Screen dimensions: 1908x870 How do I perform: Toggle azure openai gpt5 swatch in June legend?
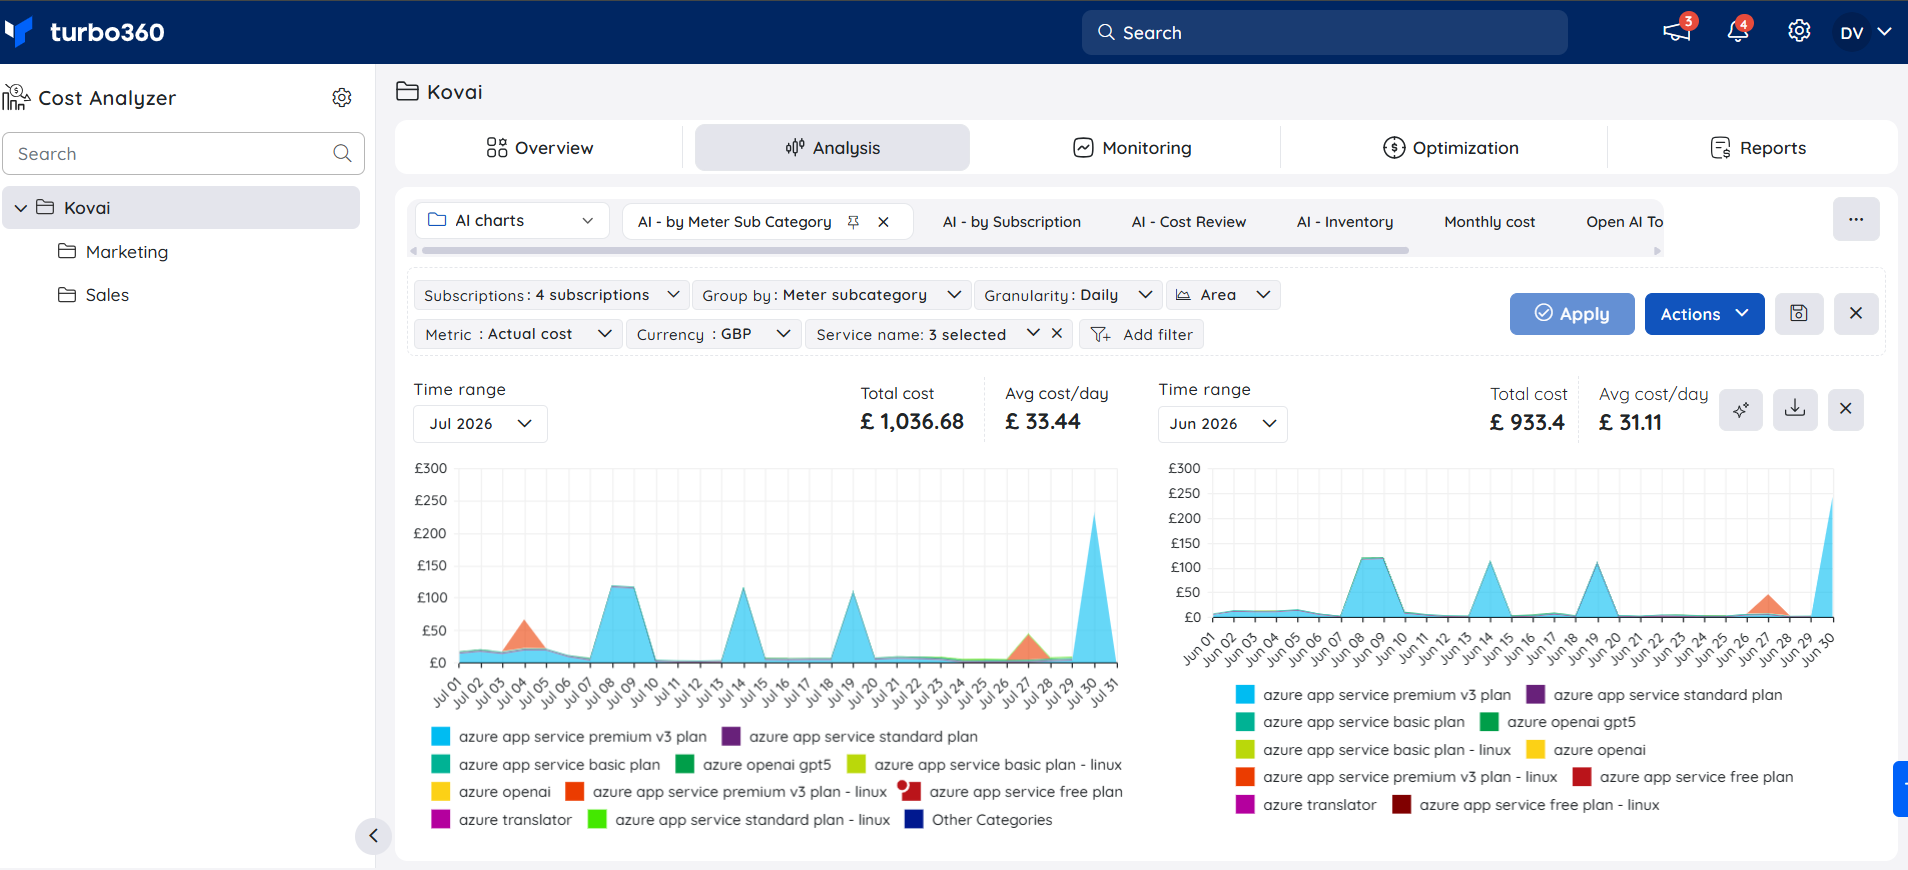click(x=1489, y=722)
